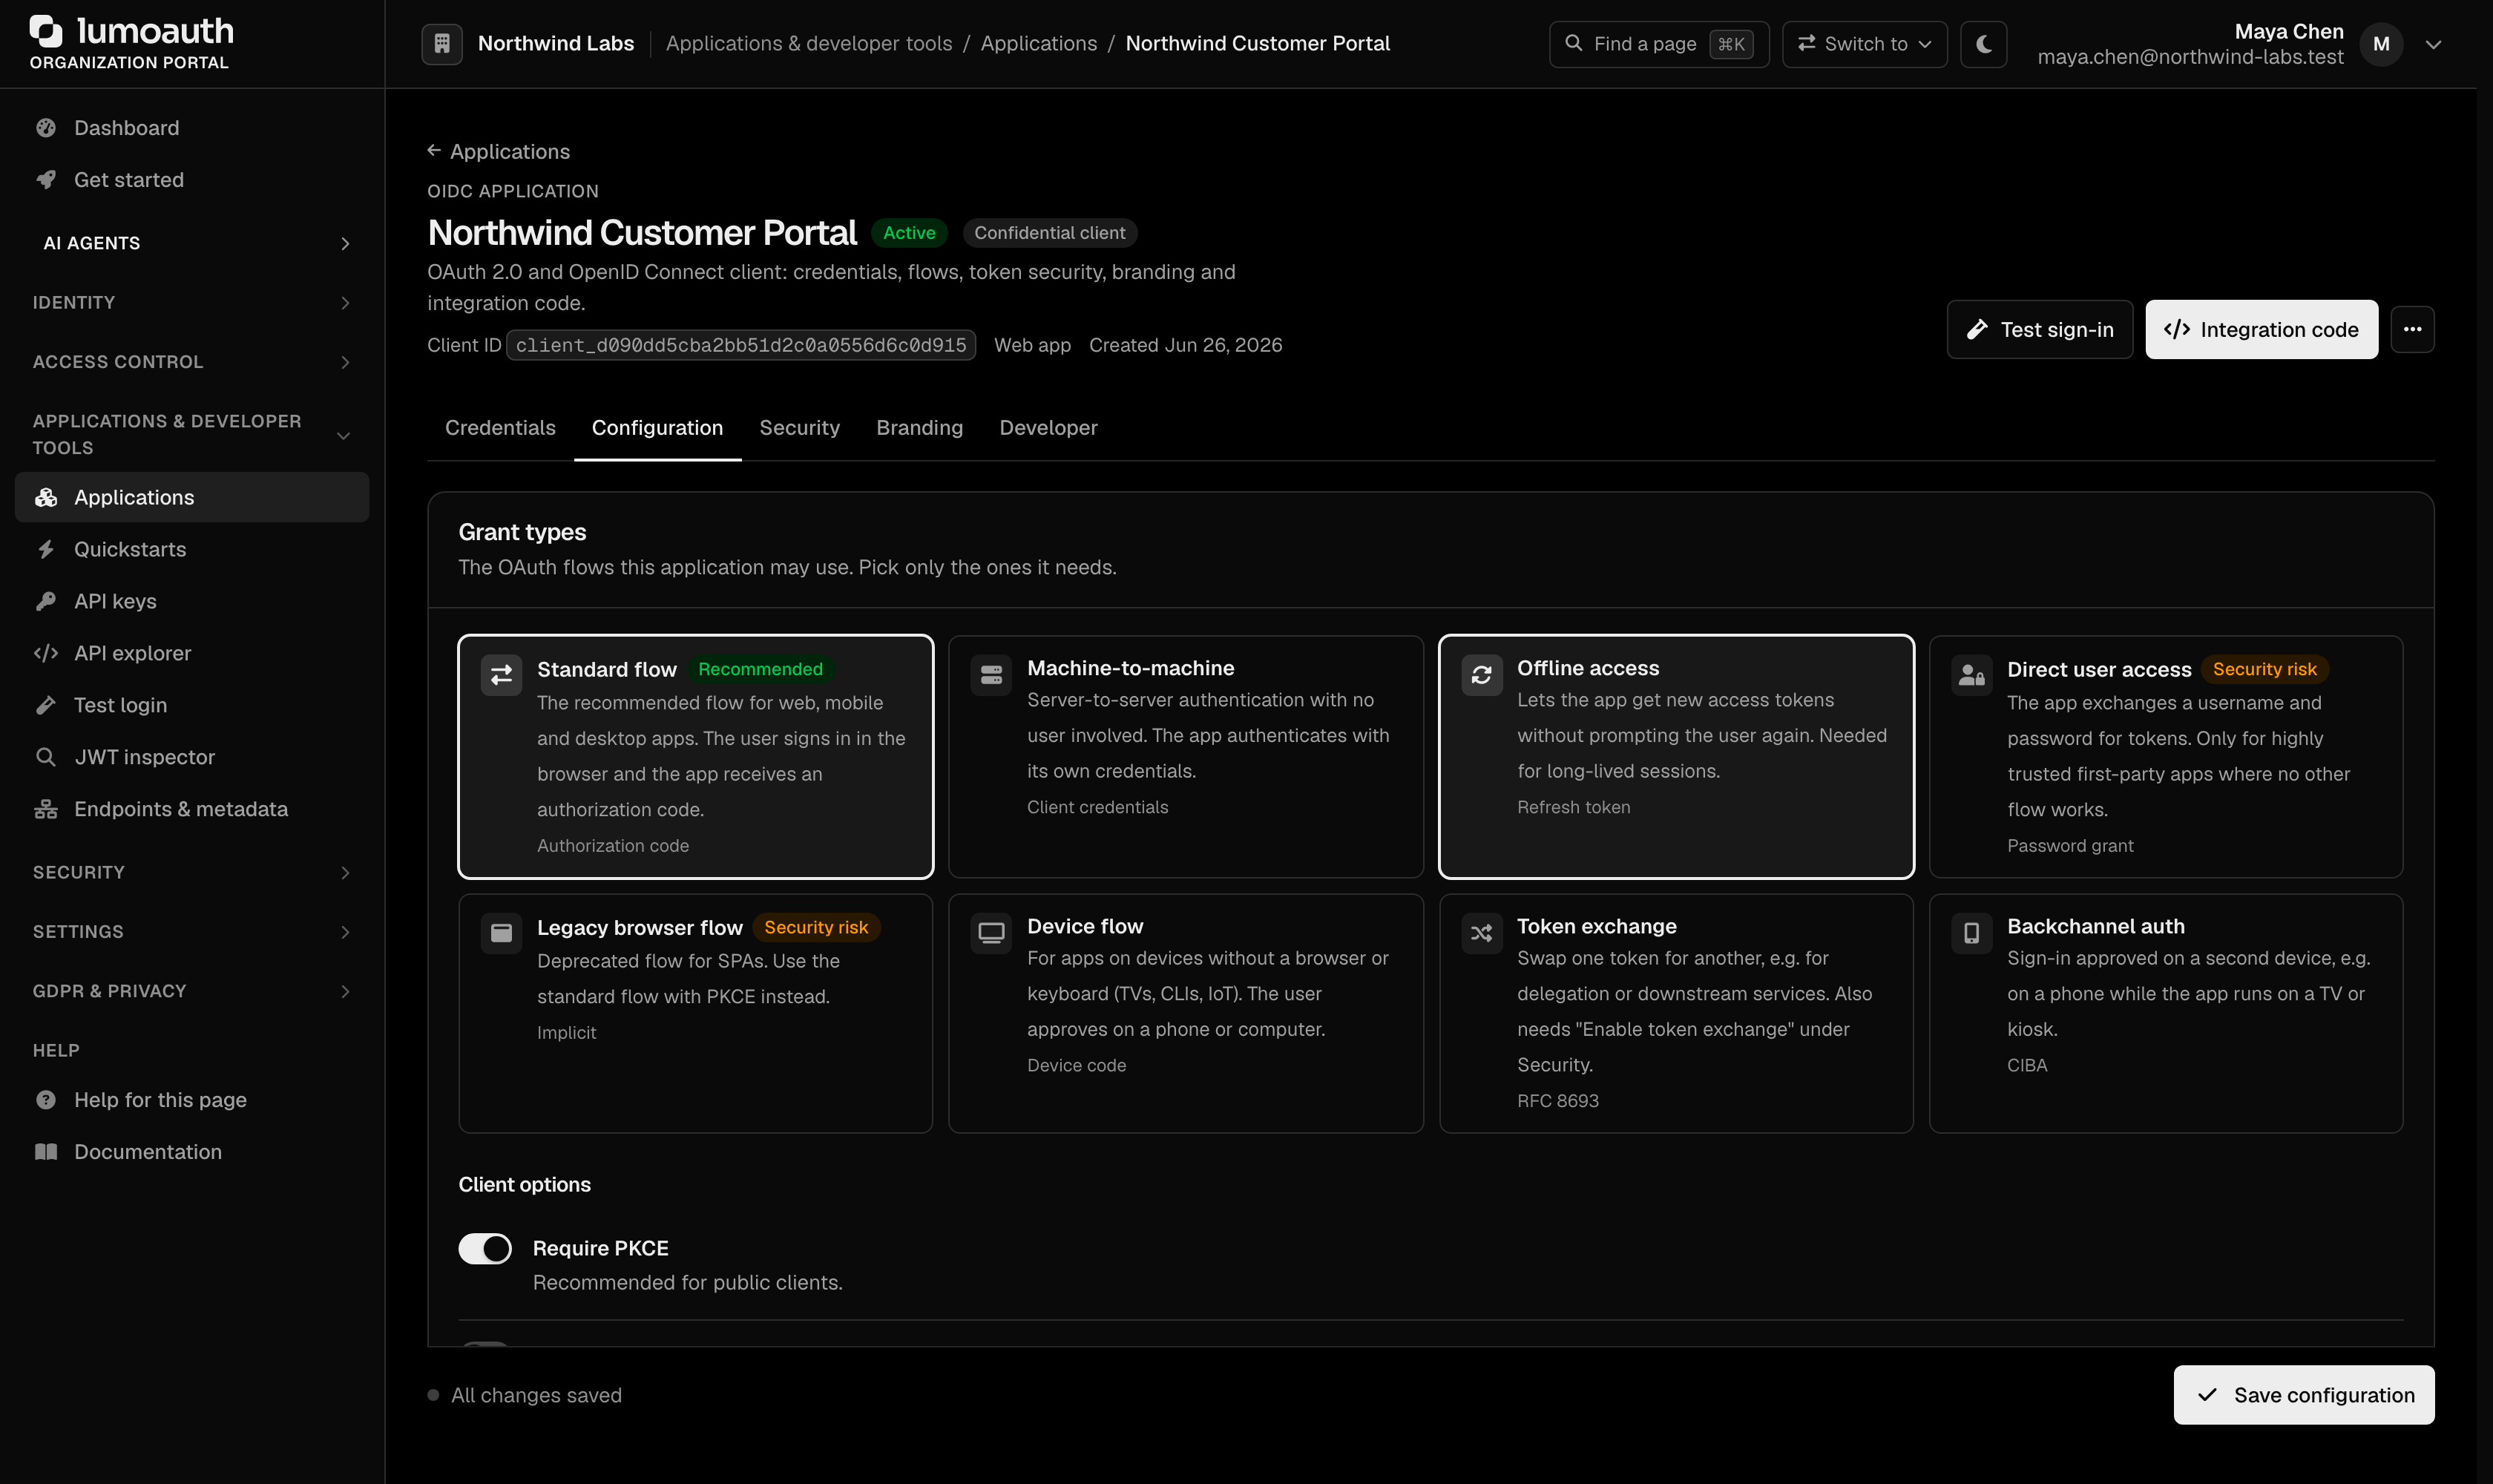
Task: Expand the Security sidebar section
Action: tap(192, 872)
